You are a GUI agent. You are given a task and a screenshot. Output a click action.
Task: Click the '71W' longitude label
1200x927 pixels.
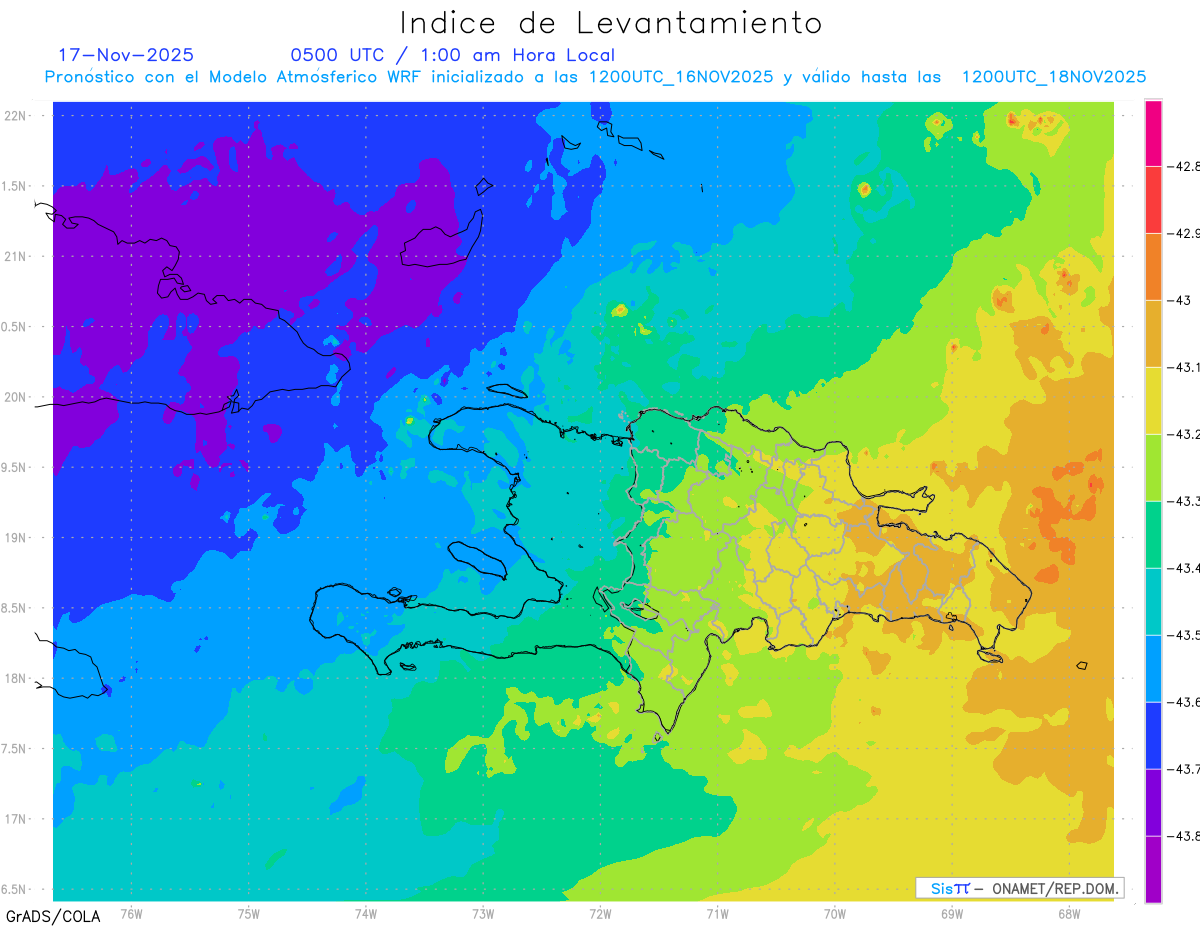pyautogui.click(x=717, y=914)
